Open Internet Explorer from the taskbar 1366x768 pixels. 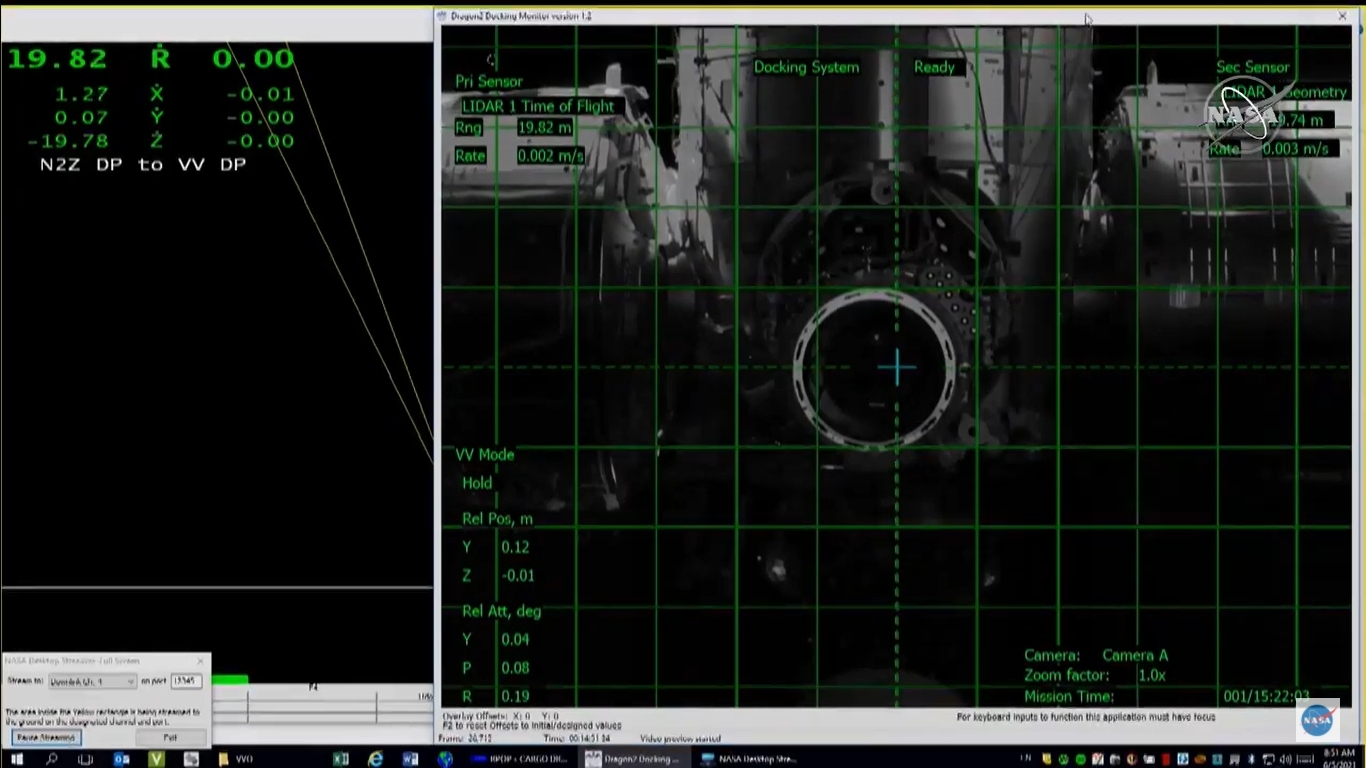(376, 759)
